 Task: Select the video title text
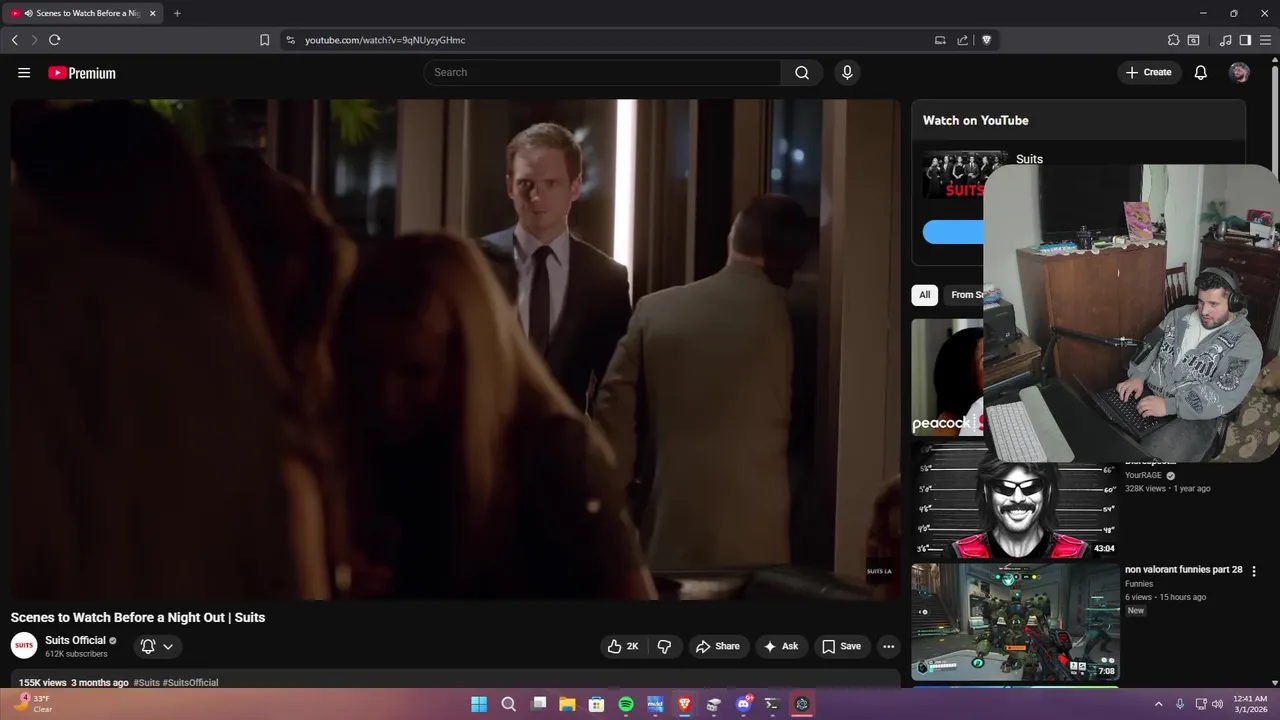pyautogui.click(x=138, y=617)
